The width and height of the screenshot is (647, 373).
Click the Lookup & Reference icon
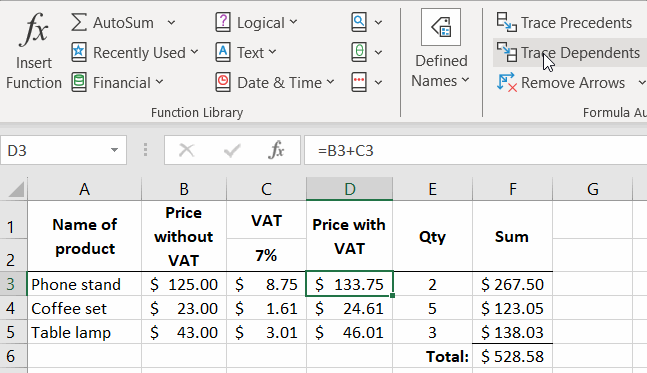(359, 22)
